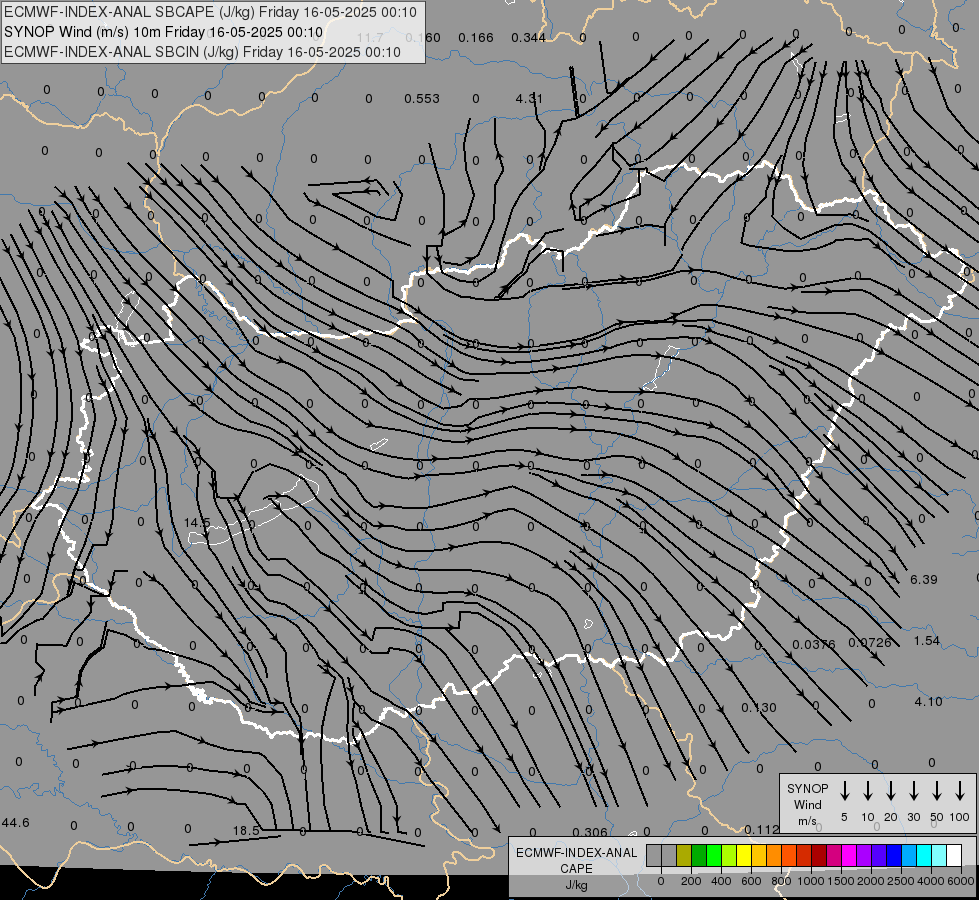Click the J/kg unit label in legend

click(x=576, y=885)
